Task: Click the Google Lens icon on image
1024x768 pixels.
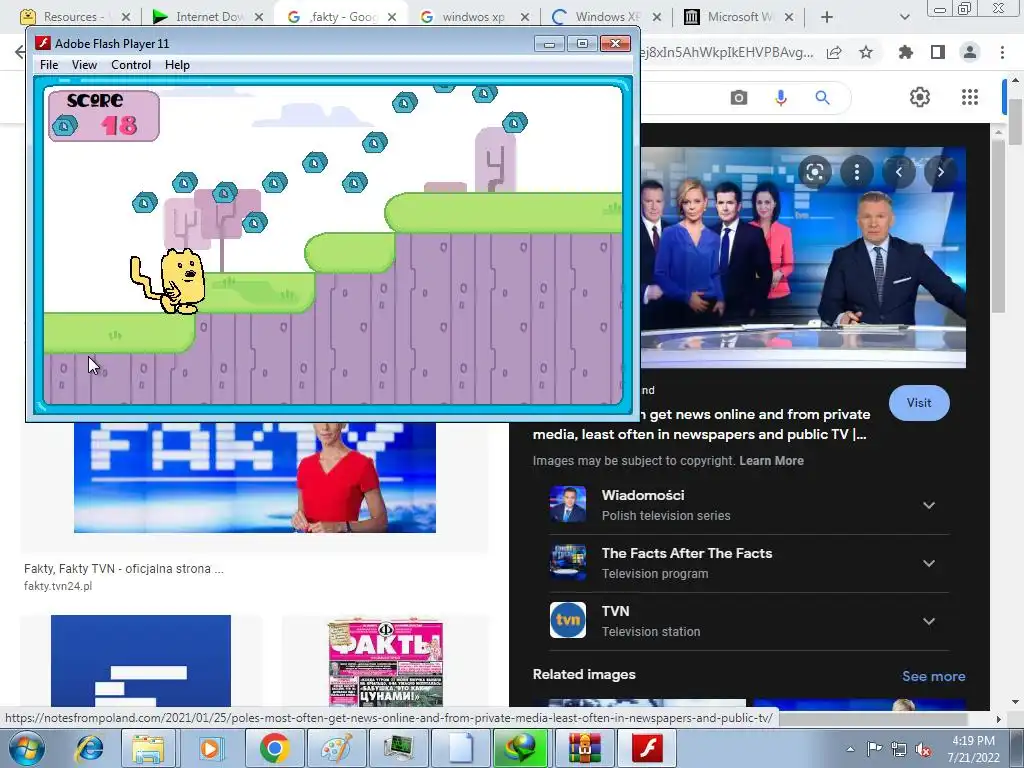Action: tap(814, 172)
